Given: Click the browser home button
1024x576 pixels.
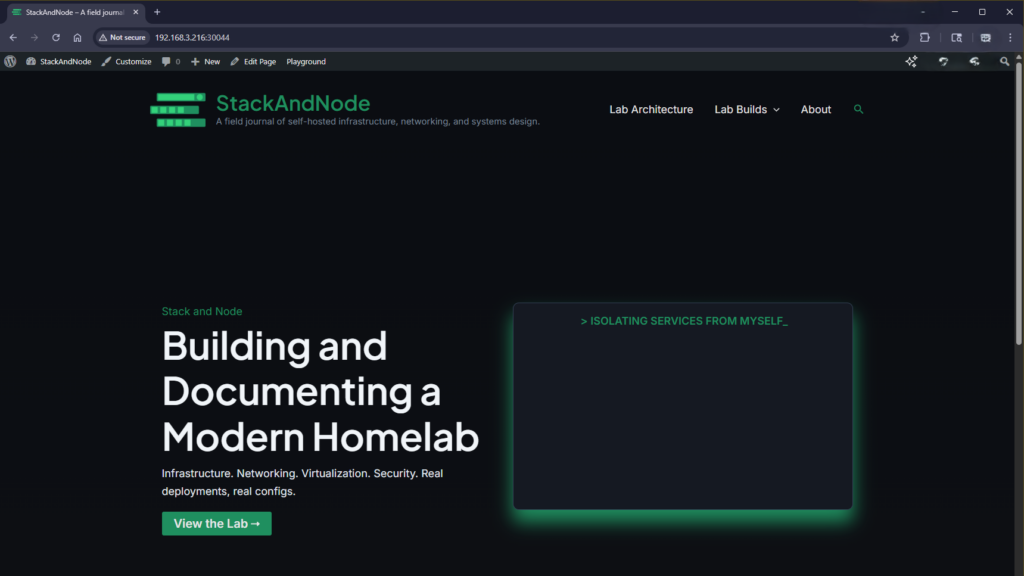Looking at the screenshot, I should click(77, 37).
